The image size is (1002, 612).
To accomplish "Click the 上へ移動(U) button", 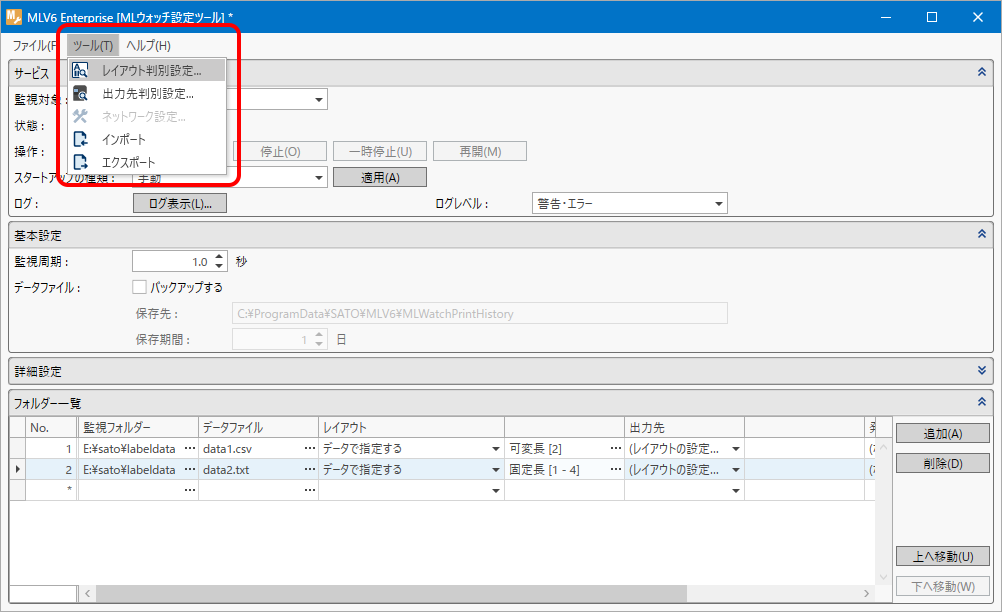I will pyautogui.click(x=943, y=556).
